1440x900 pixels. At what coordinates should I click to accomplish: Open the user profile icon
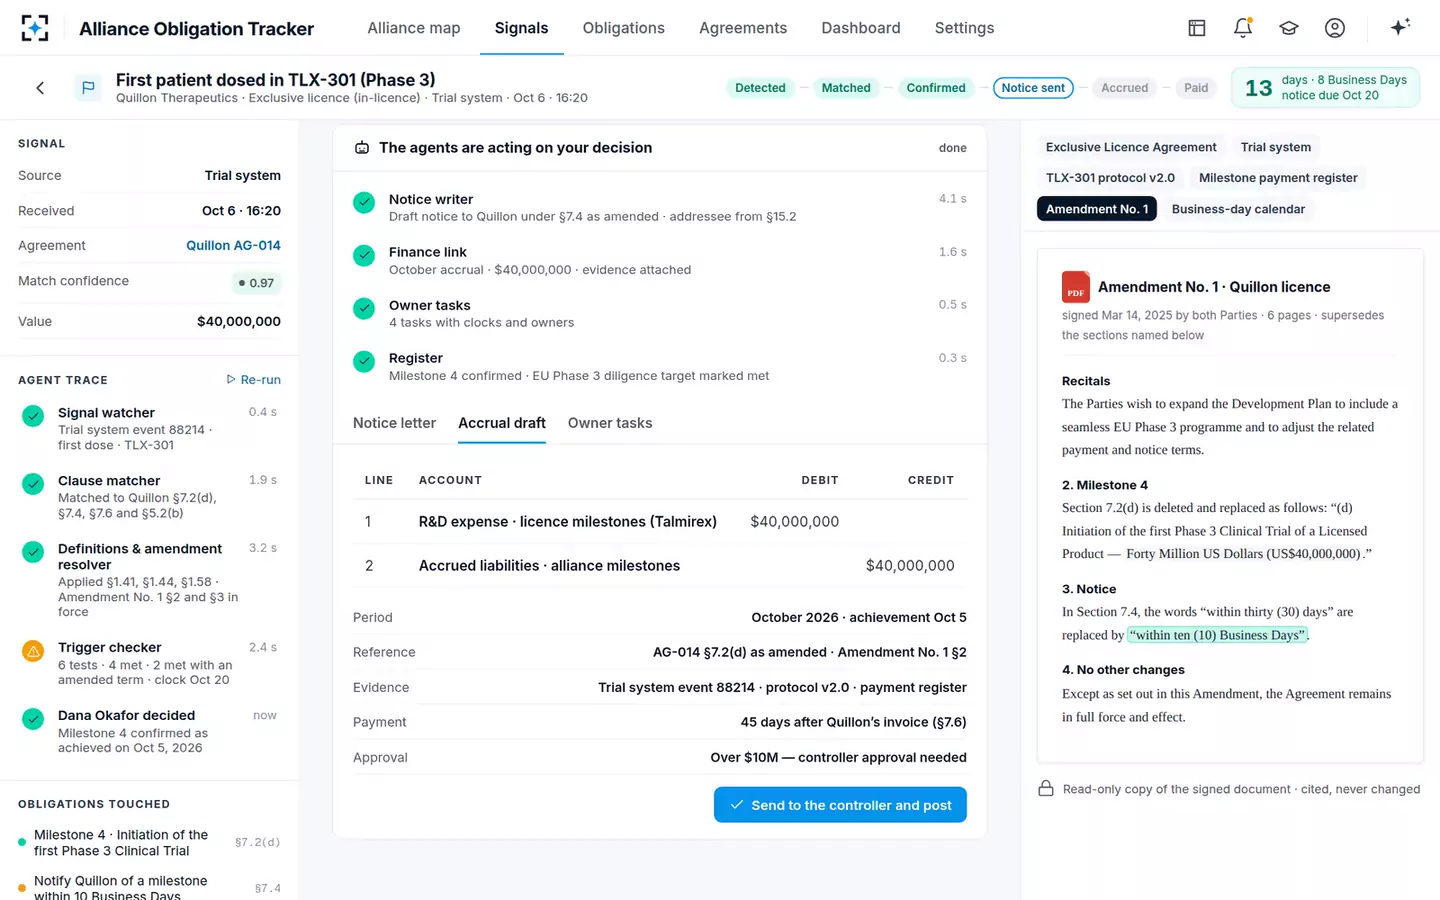tap(1335, 28)
